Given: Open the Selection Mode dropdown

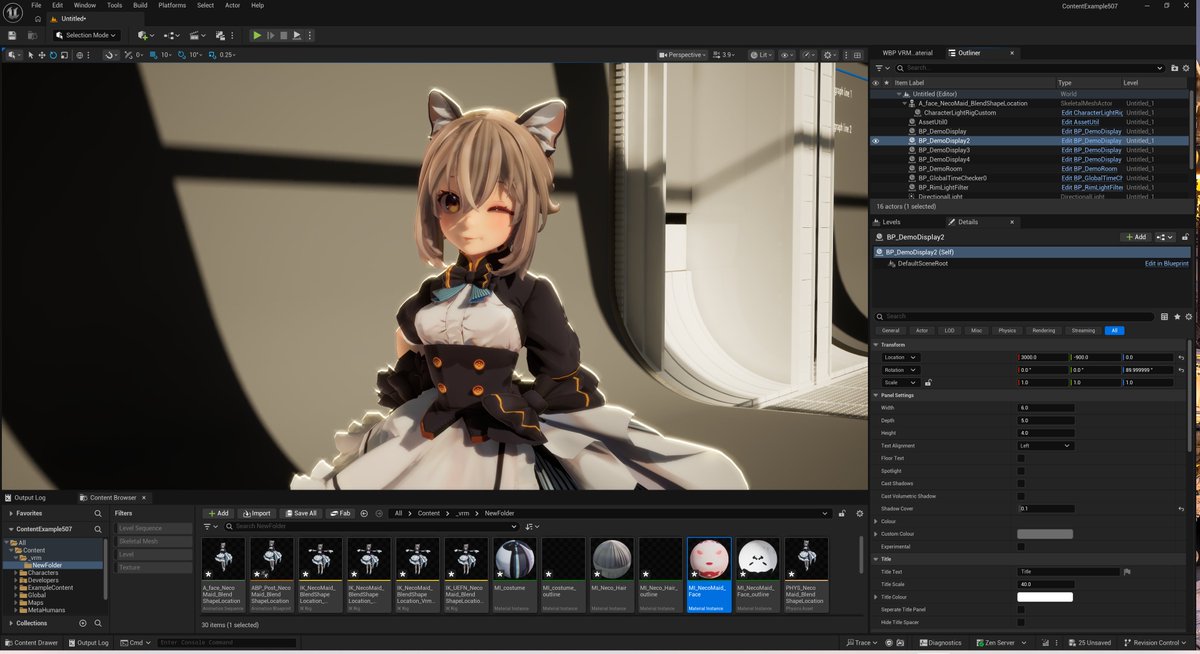Looking at the screenshot, I should (86, 35).
